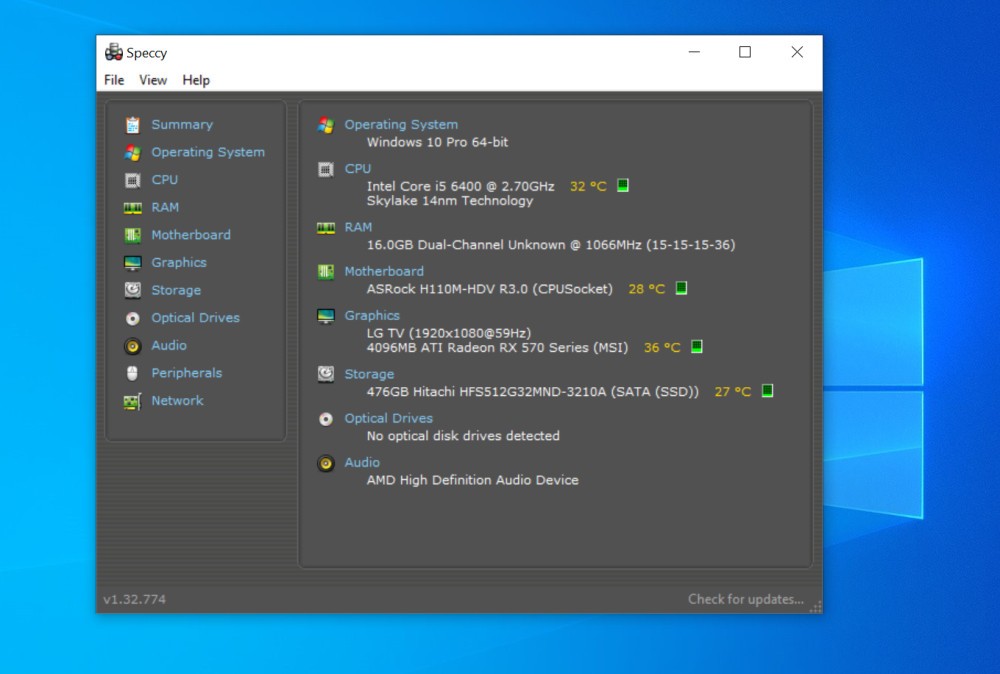The height and width of the screenshot is (674, 1000).
Task: Click the CPU heading in summary pane
Action: [358, 169]
